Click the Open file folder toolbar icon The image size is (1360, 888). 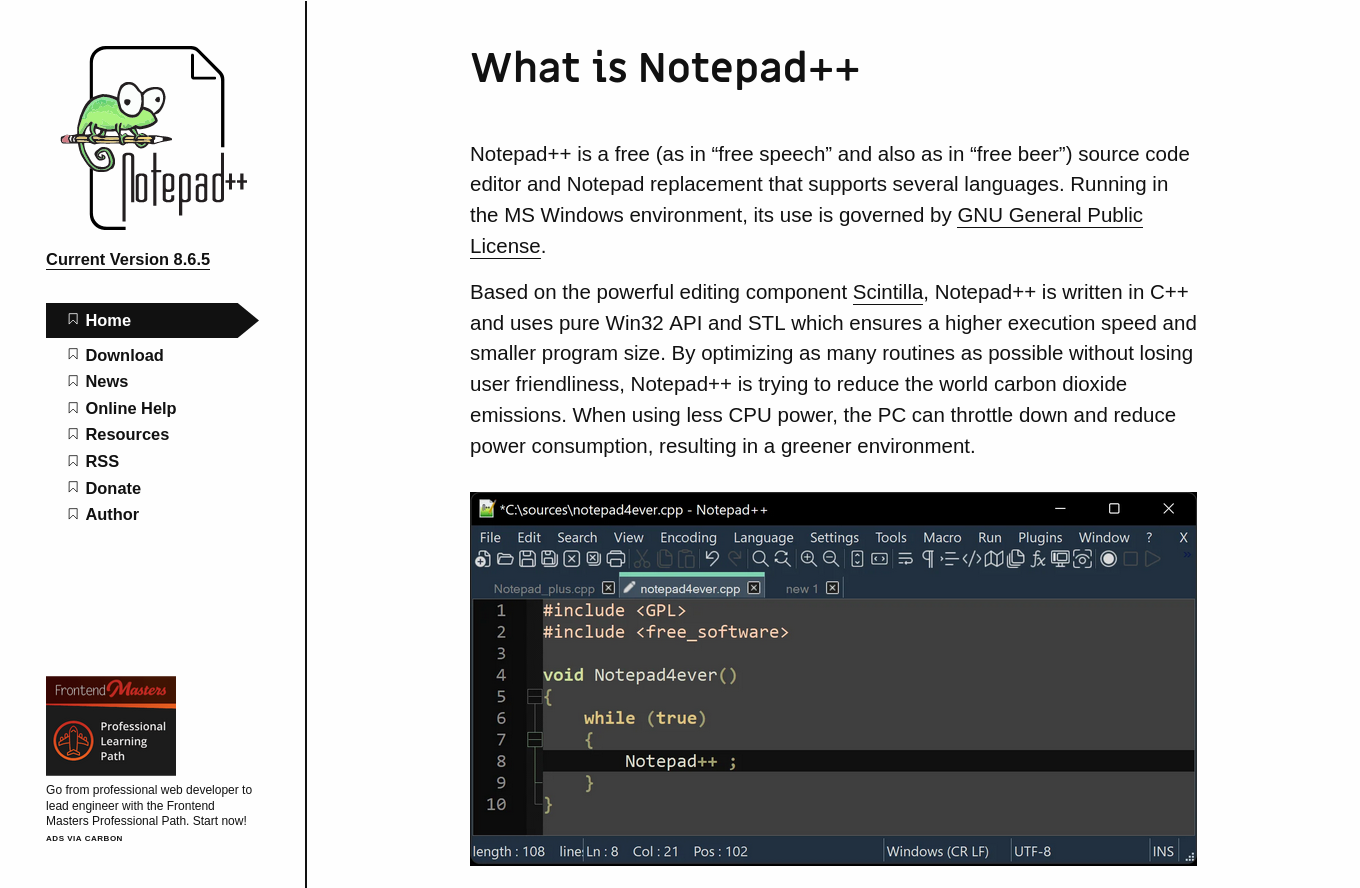point(505,559)
